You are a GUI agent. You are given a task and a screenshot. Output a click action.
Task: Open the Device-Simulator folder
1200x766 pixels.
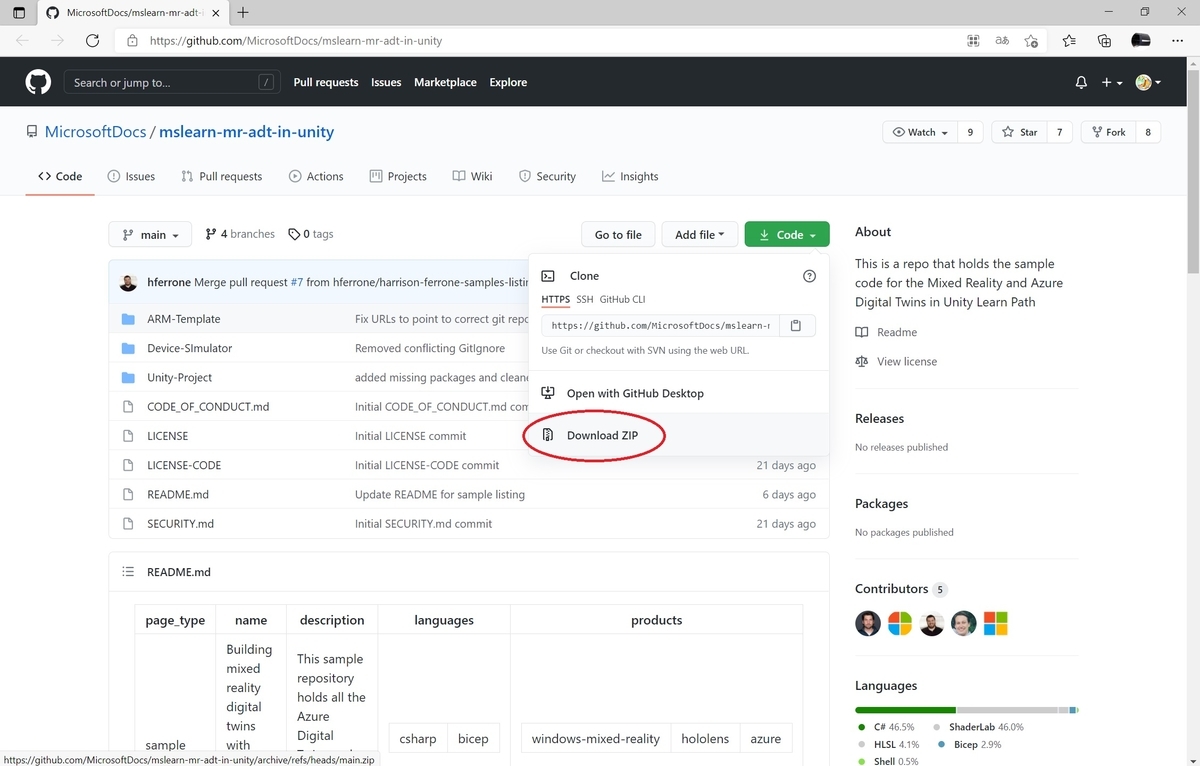(x=189, y=348)
